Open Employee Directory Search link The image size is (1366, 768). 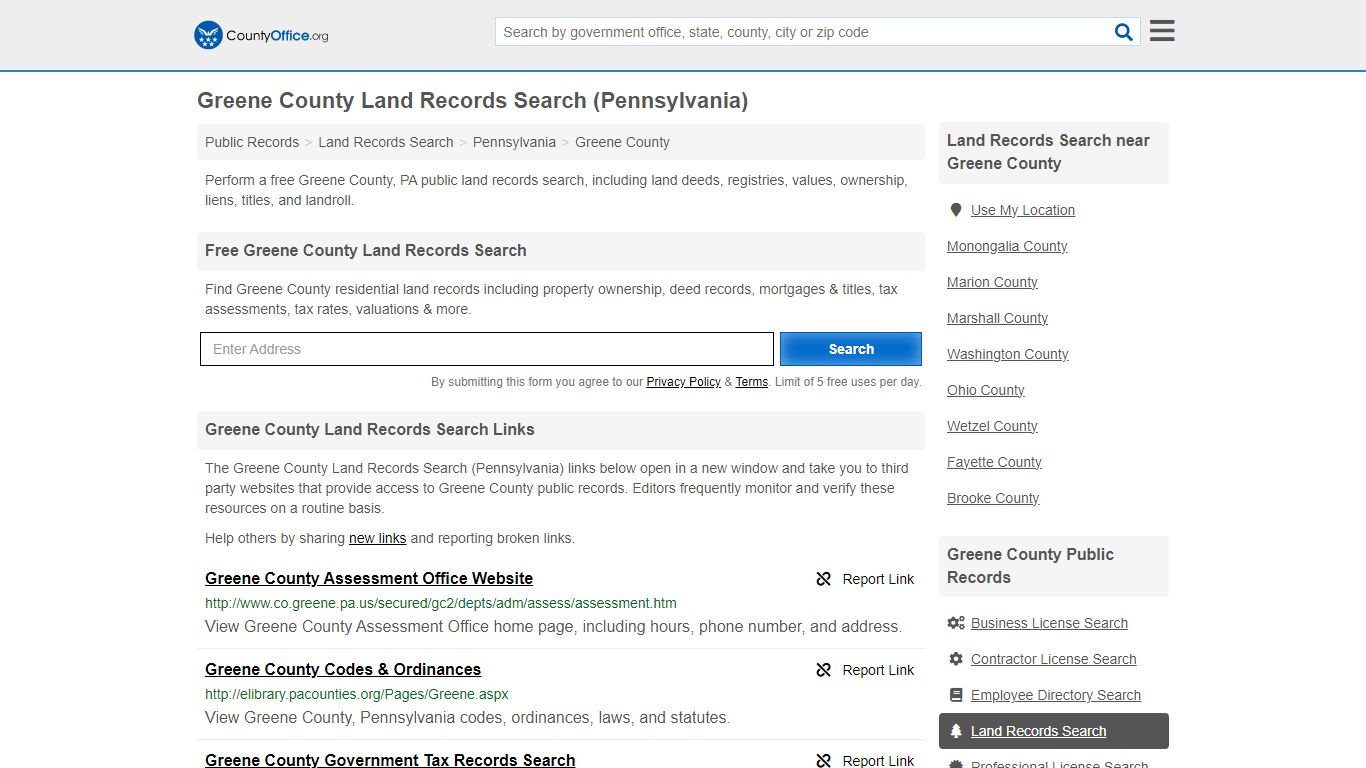(1056, 695)
